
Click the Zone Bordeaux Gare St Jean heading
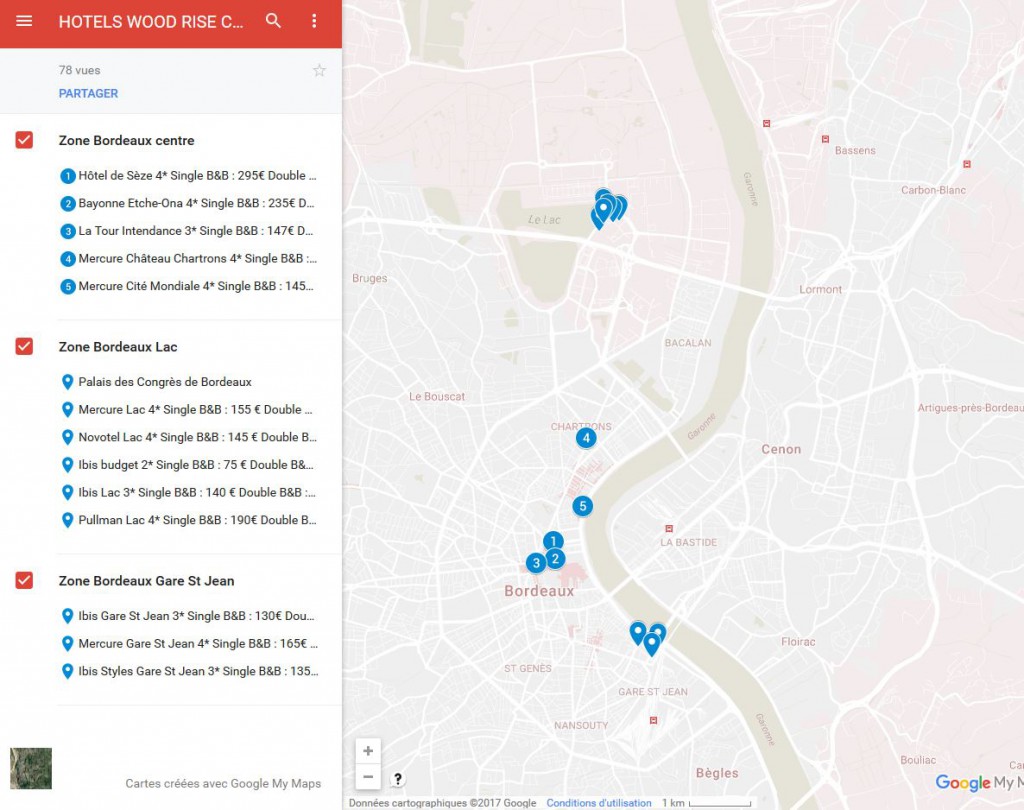pos(146,581)
